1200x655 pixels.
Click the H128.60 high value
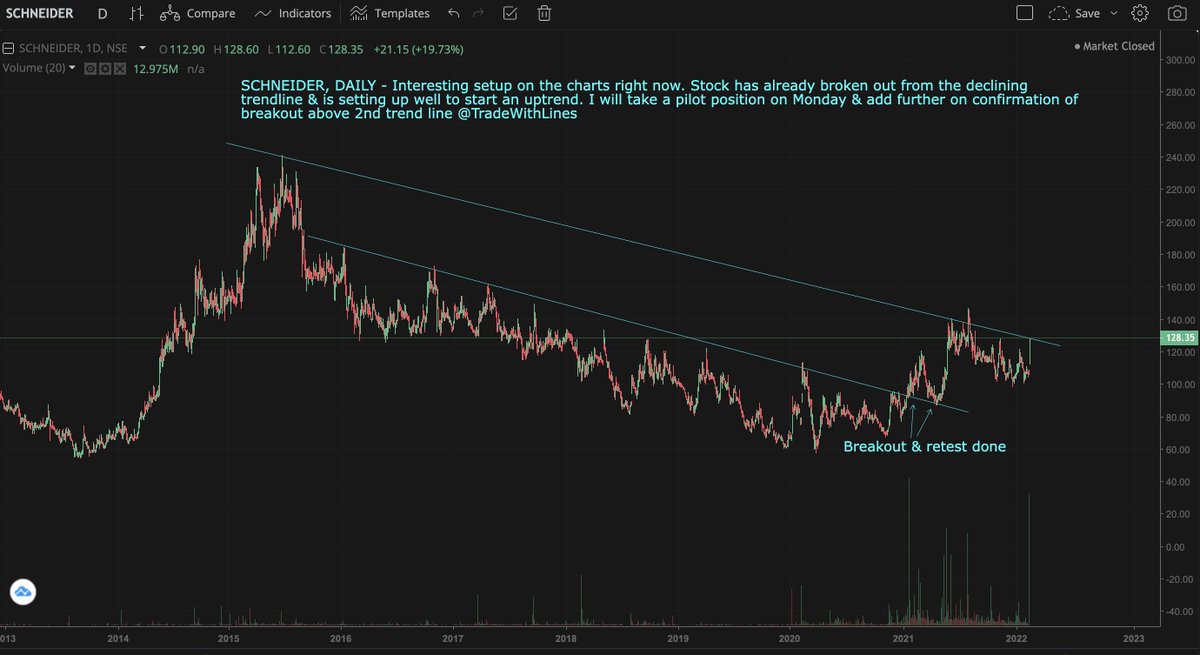tap(236, 48)
